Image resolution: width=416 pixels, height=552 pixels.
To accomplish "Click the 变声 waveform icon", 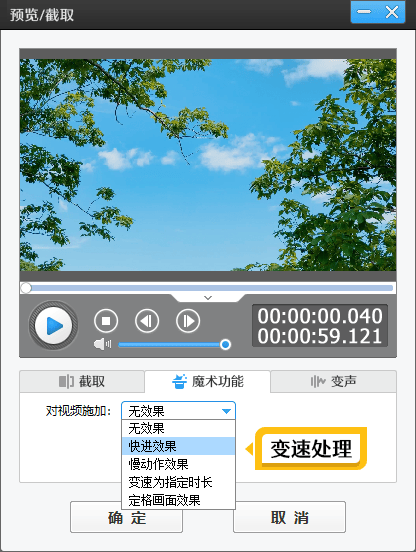I will 318,381.
